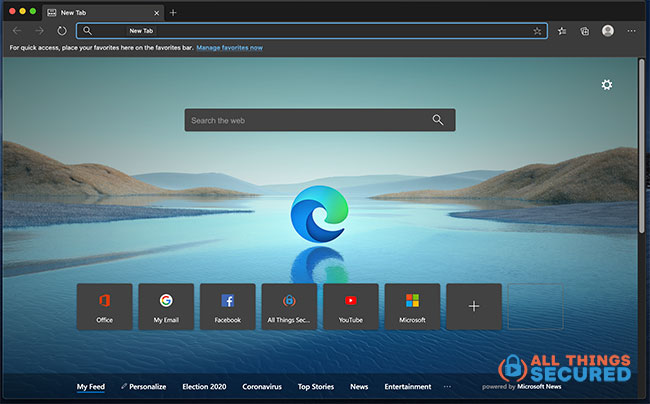Open page settings gear icon
The image size is (650, 404).
click(607, 85)
